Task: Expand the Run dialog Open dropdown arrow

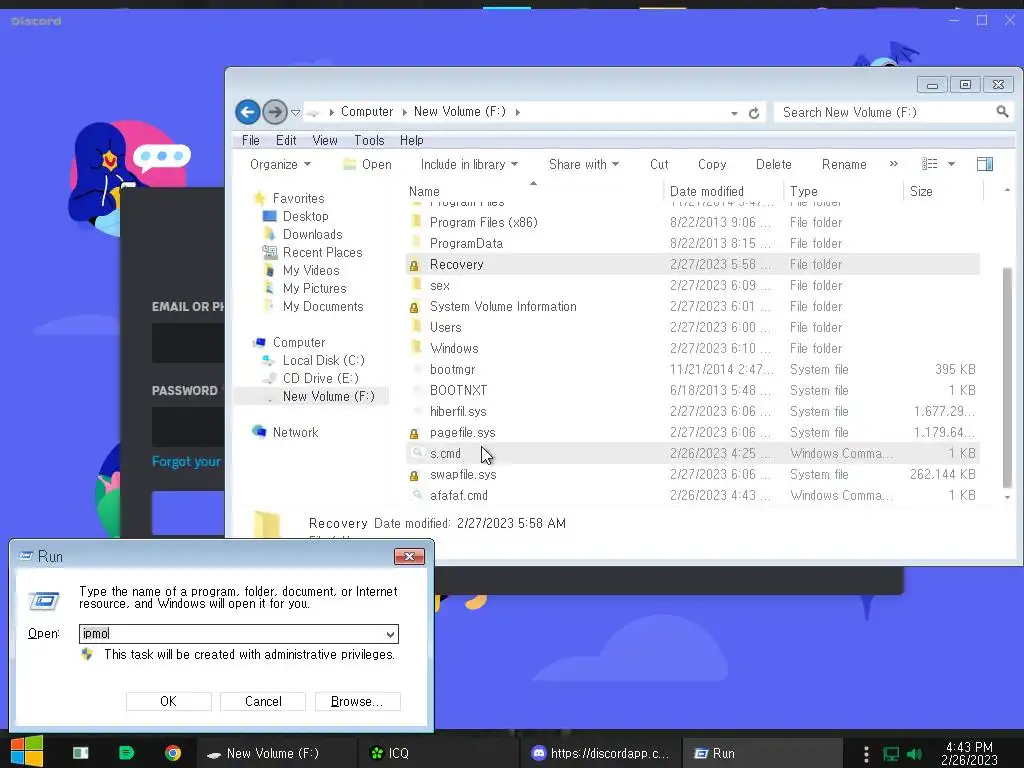Action: (391, 634)
